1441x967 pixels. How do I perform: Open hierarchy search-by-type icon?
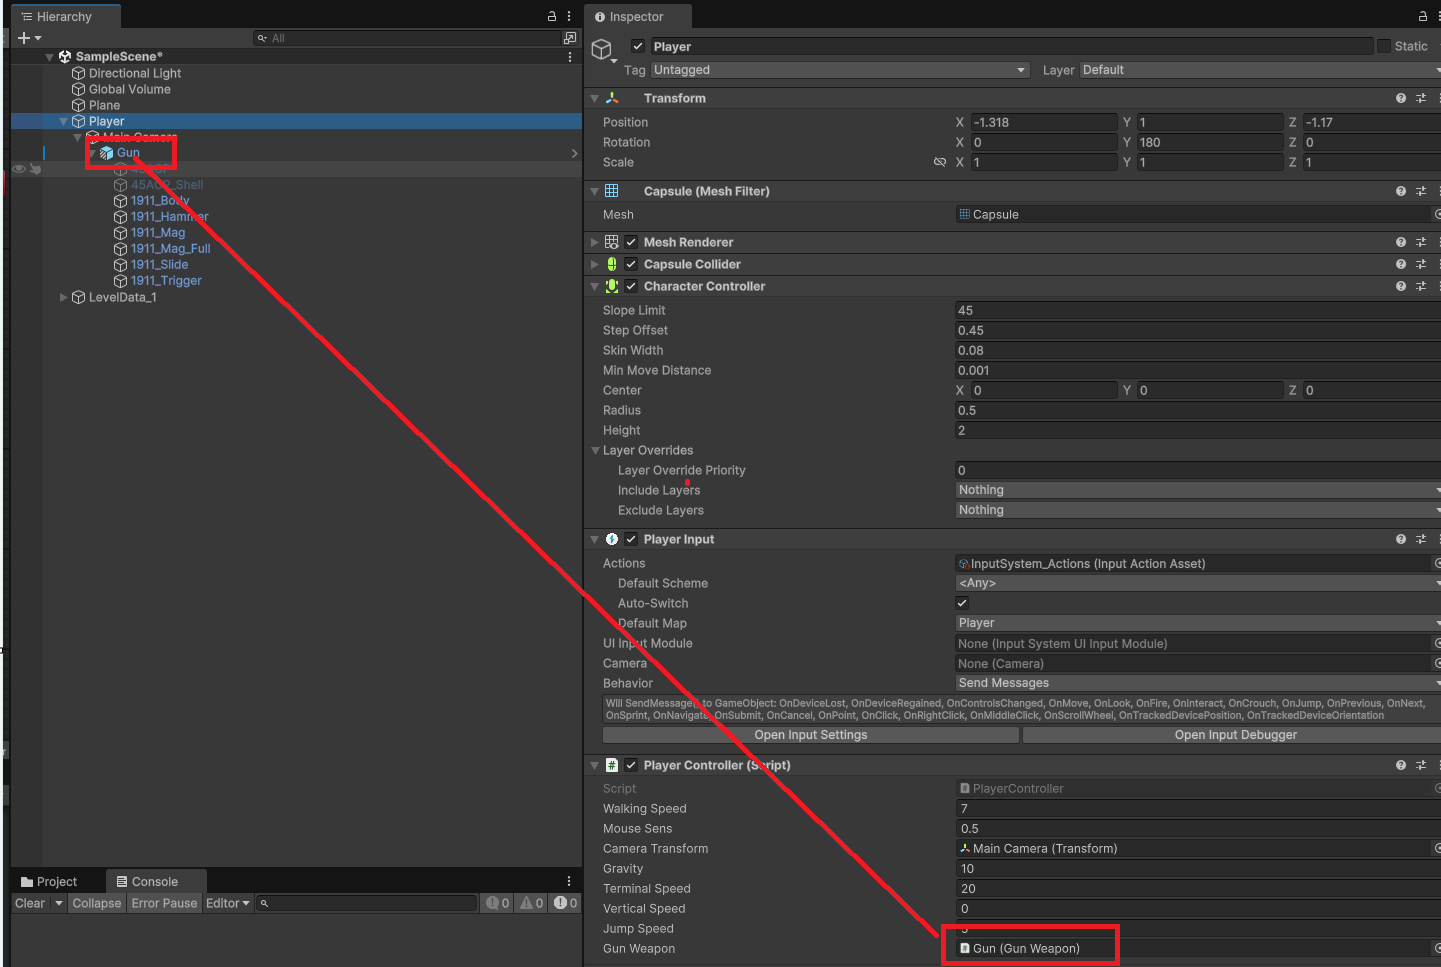tap(570, 38)
